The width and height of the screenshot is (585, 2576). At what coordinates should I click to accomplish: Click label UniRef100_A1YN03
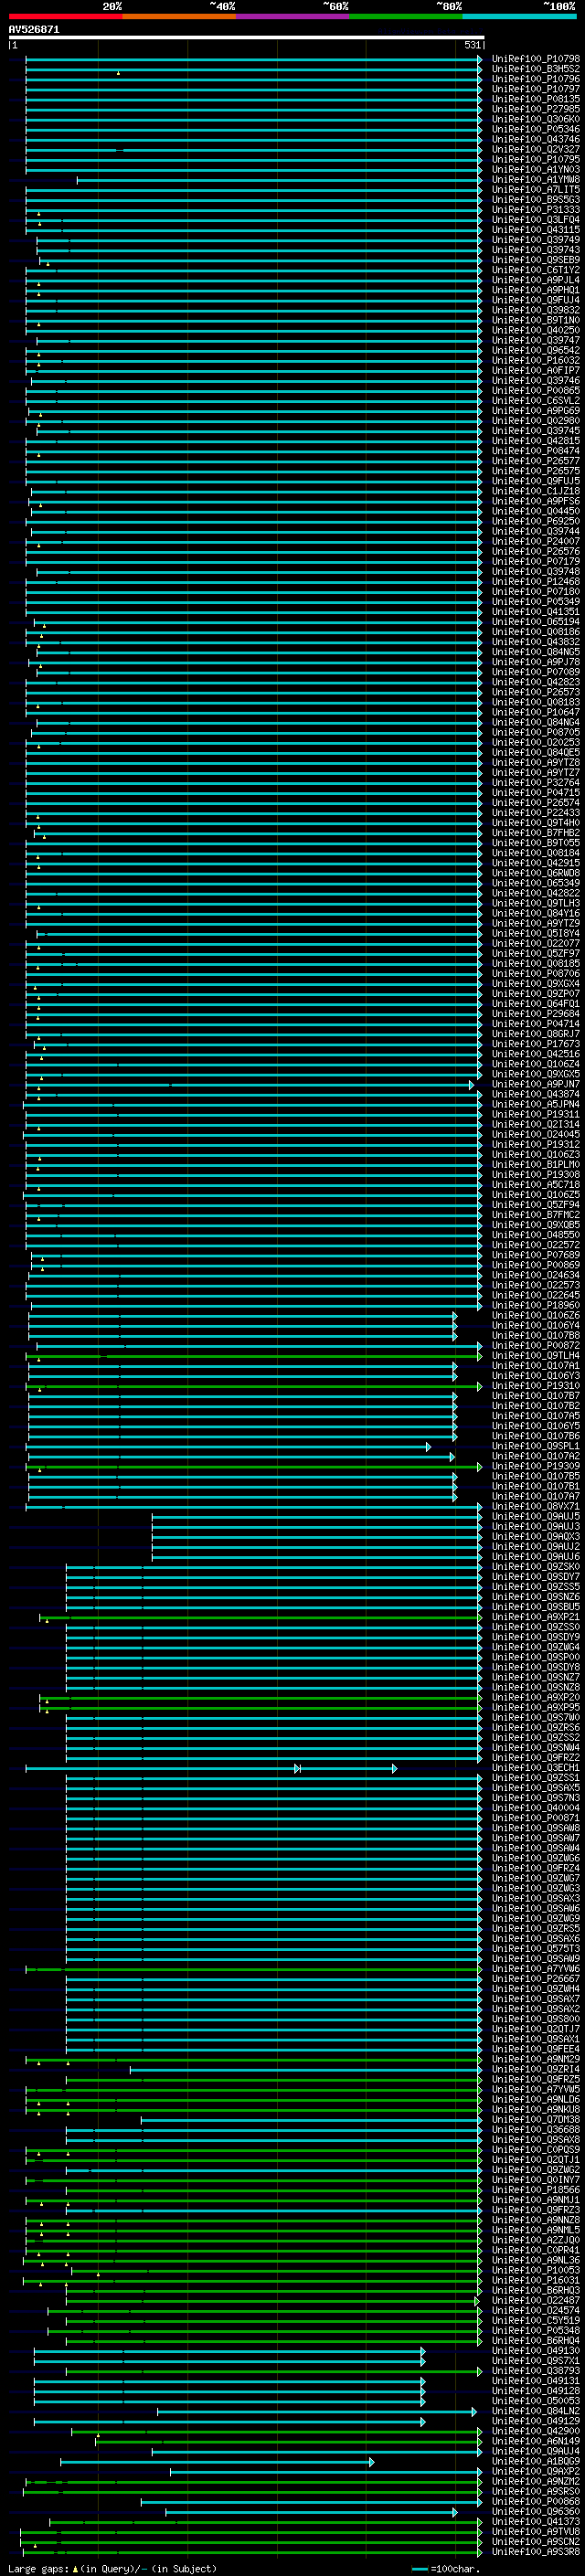(536, 170)
